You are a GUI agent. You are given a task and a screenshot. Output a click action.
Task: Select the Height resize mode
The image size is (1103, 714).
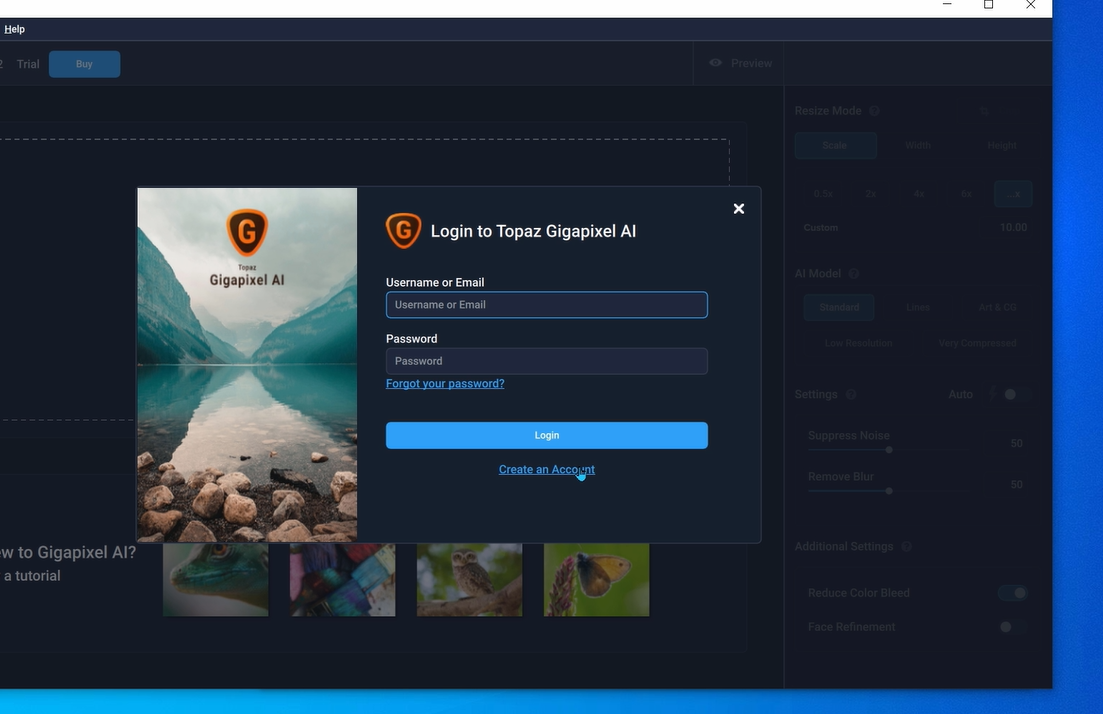point(1002,146)
